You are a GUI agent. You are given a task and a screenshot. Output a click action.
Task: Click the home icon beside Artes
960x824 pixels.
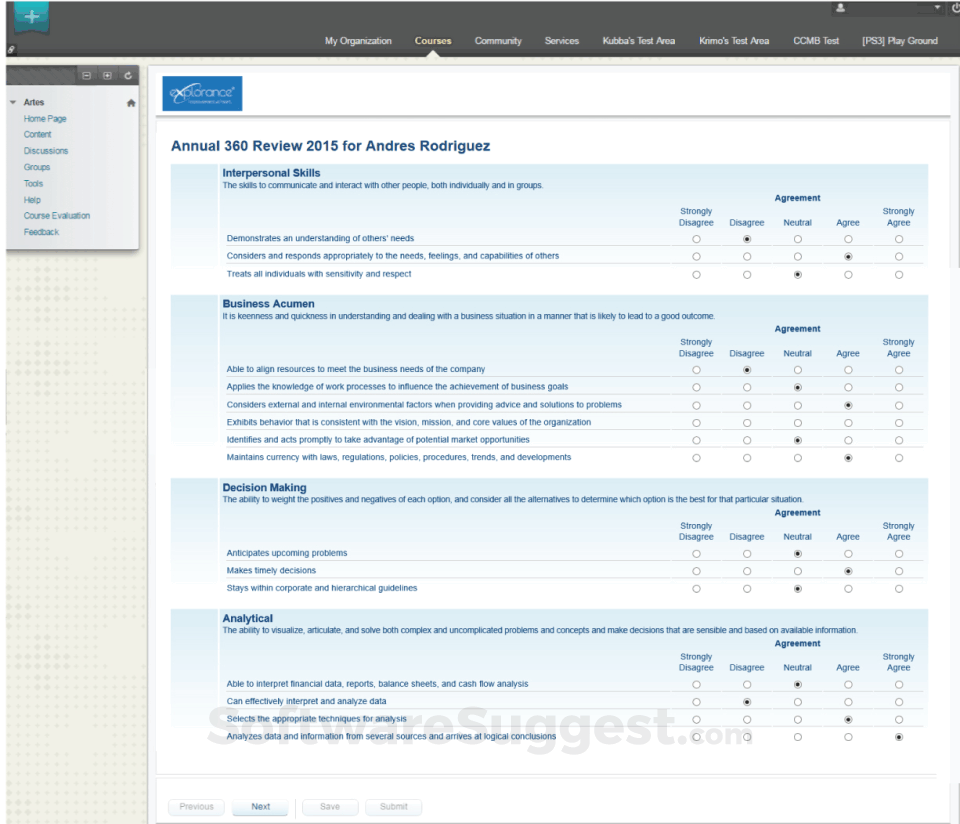point(130,103)
